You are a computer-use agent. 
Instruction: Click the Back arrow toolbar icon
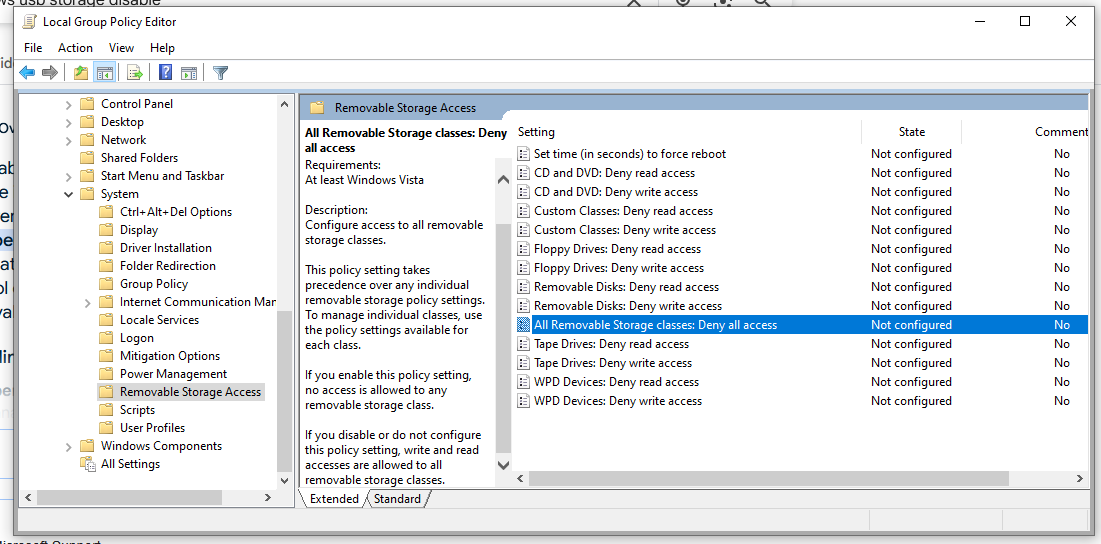27,72
